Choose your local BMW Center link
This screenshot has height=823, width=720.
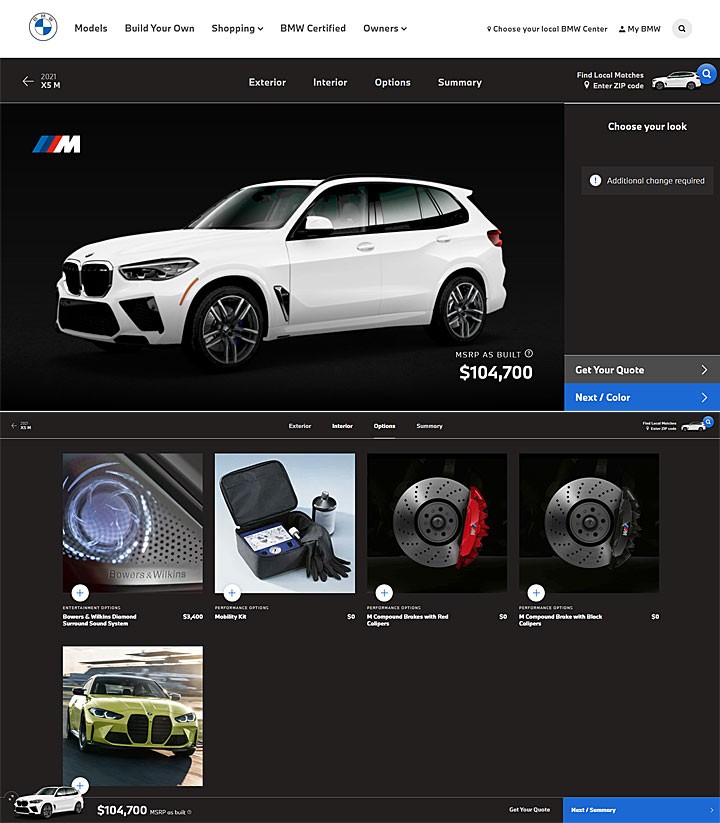547,29
